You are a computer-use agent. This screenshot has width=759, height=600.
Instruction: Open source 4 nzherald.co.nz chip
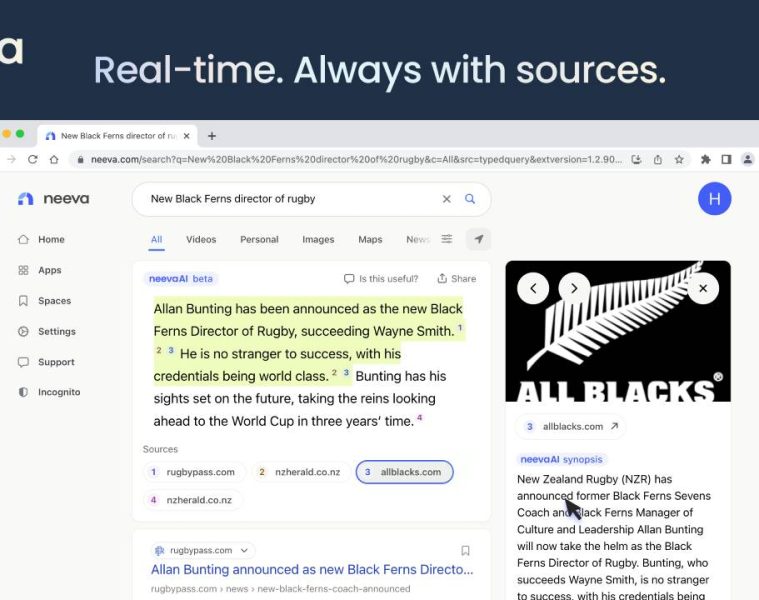[x=192, y=500]
